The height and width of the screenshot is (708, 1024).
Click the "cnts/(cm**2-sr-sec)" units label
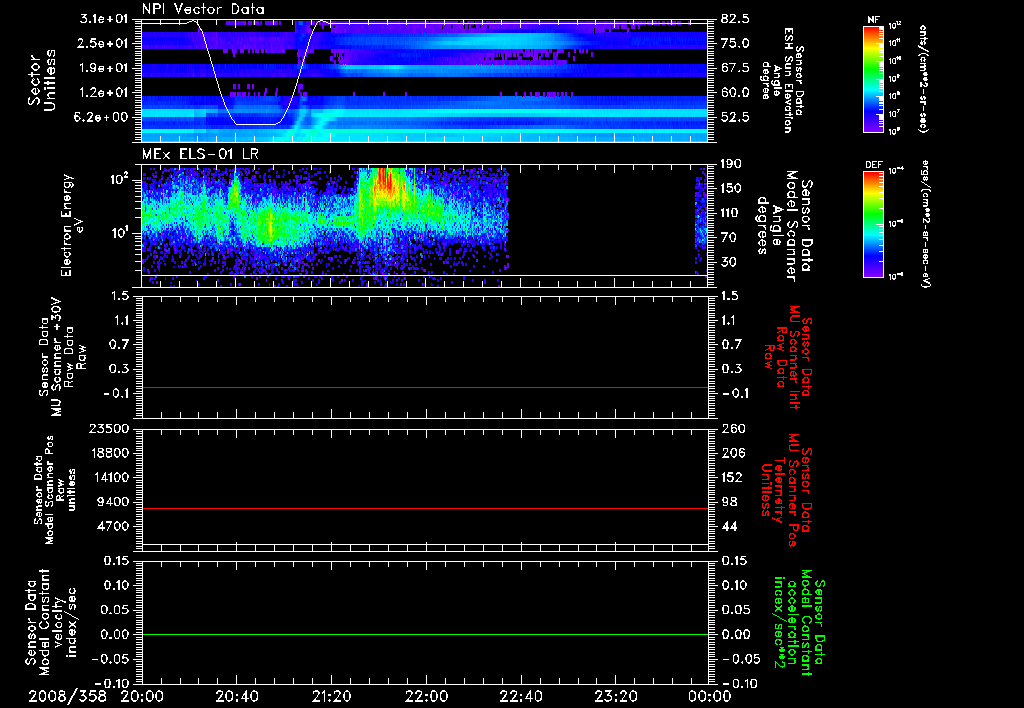923,78
